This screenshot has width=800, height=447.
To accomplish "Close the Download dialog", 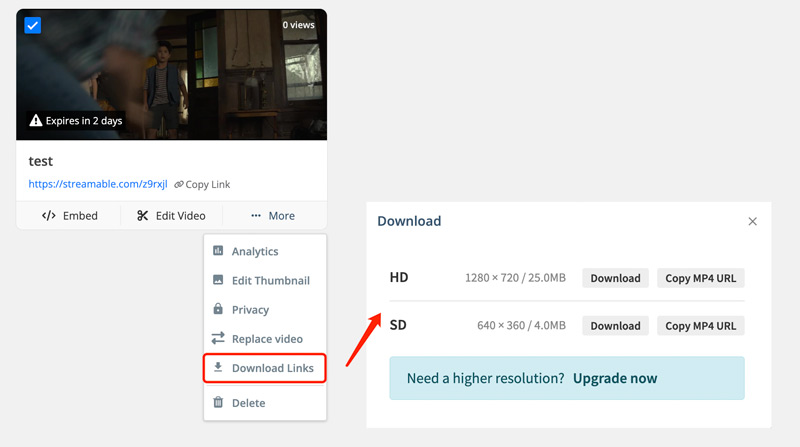I will (x=753, y=221).
